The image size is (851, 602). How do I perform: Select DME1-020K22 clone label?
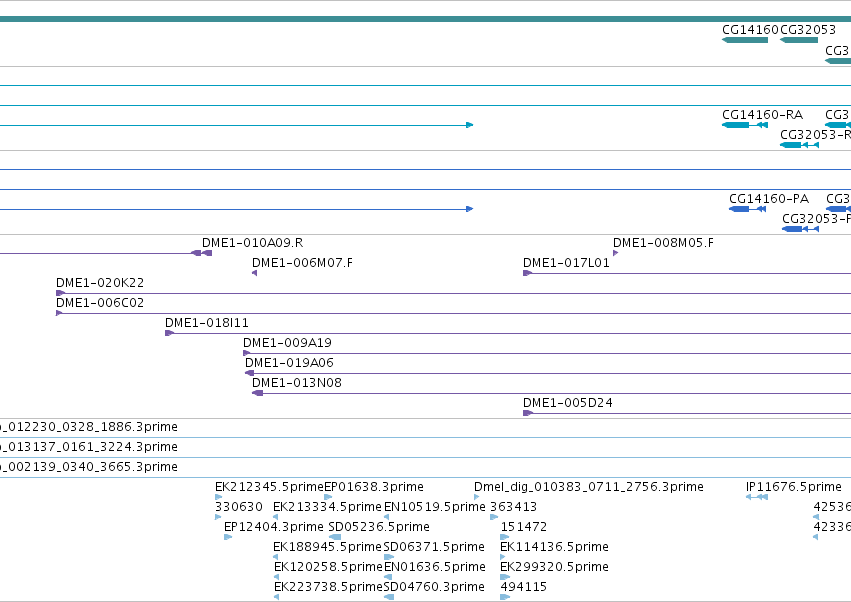click(100, 283)
